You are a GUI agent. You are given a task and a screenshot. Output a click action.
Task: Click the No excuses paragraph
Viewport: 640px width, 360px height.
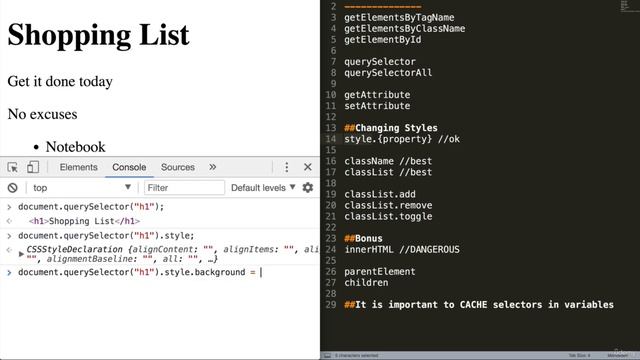click(x=42, y=114)
